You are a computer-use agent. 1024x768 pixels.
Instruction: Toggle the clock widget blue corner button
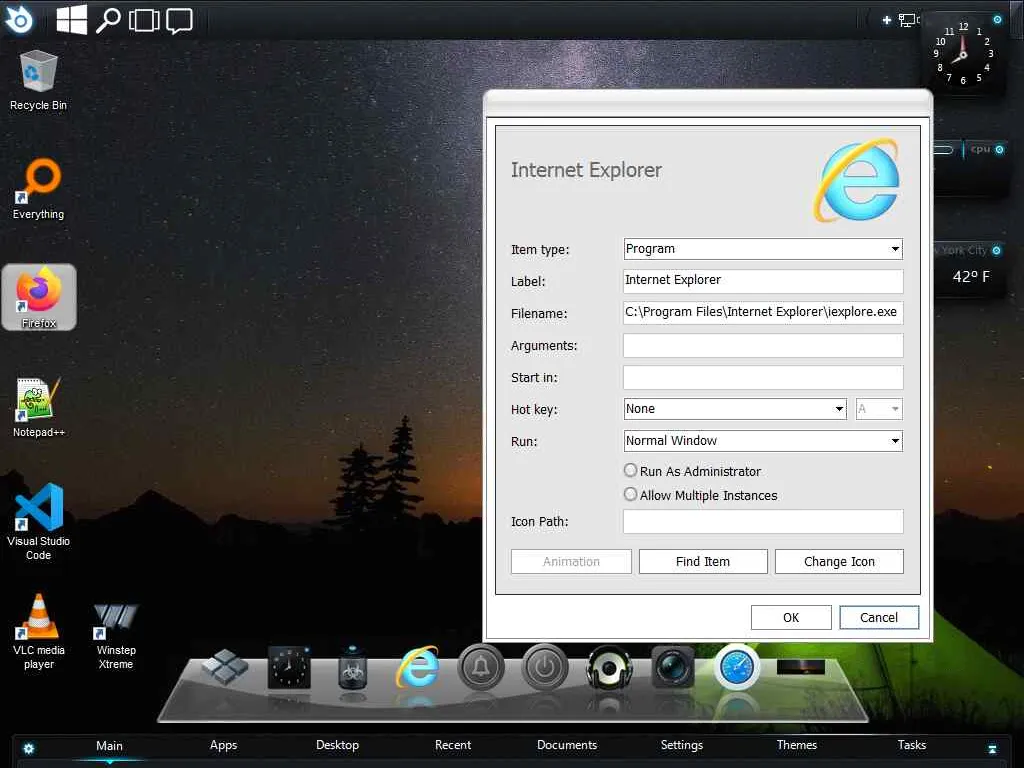point(997,20)
